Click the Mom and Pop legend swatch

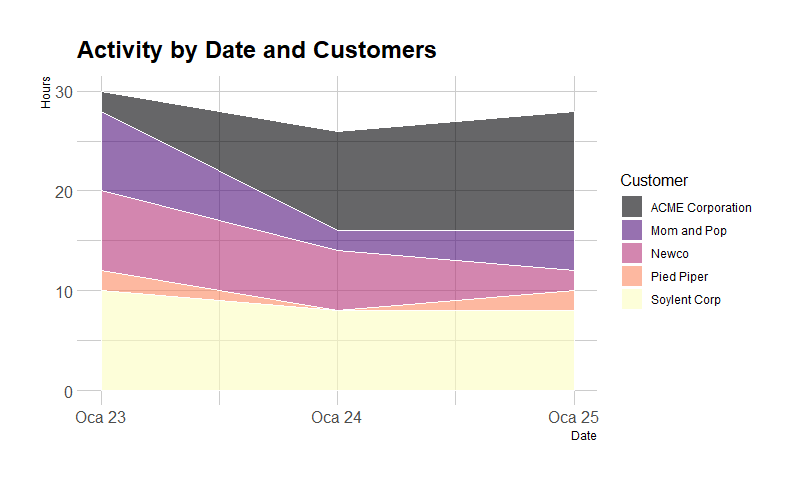632,231
